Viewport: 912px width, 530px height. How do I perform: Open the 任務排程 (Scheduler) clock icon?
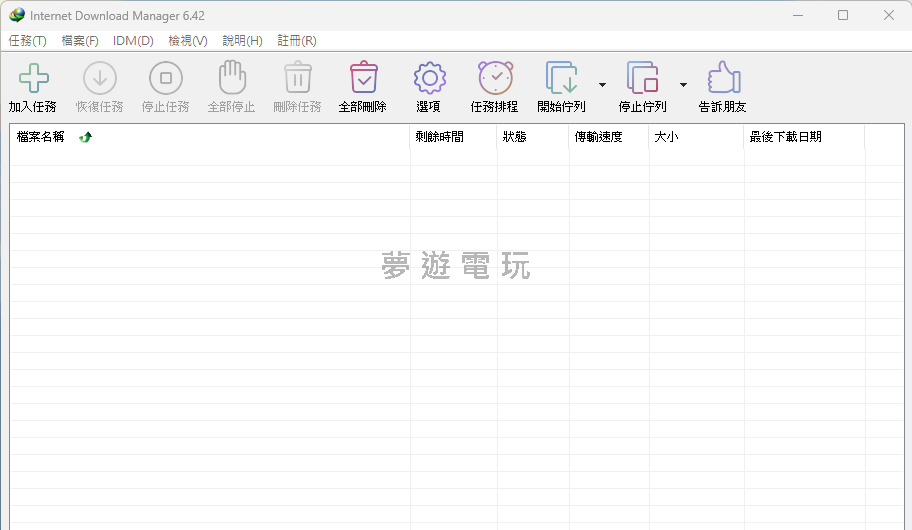point(495,78)
